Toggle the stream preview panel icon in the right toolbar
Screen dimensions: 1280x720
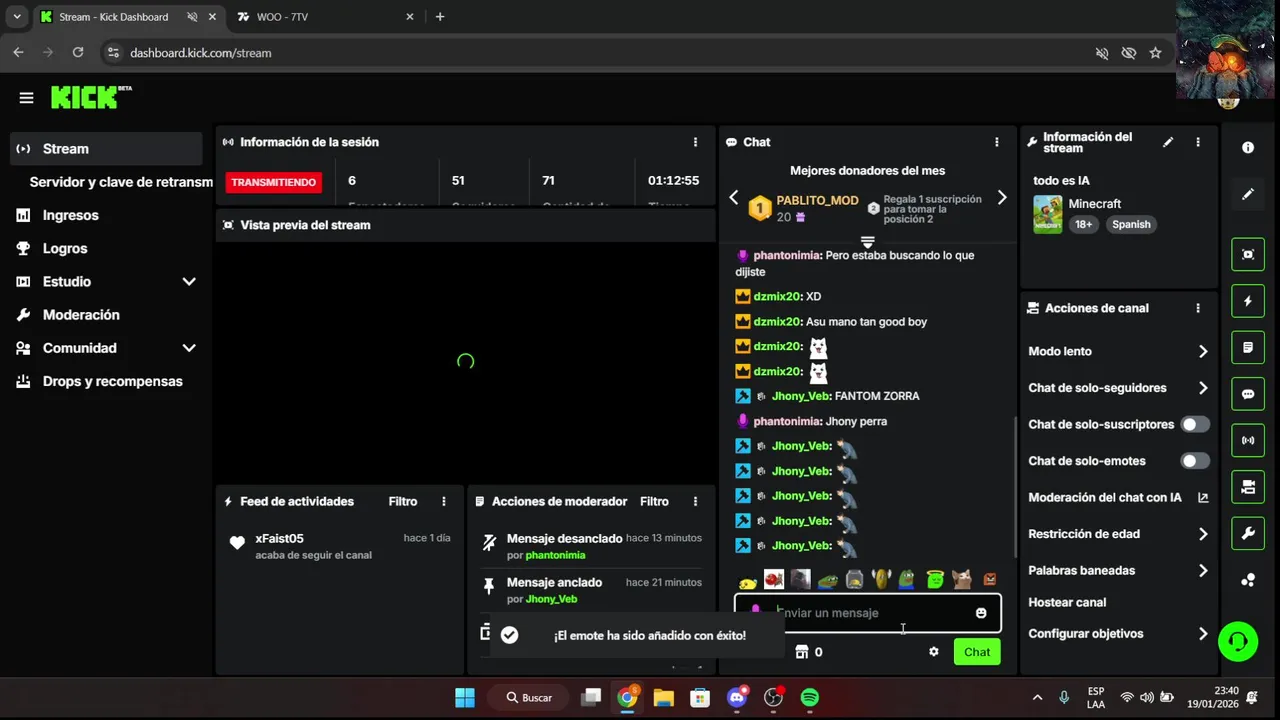1248,254
